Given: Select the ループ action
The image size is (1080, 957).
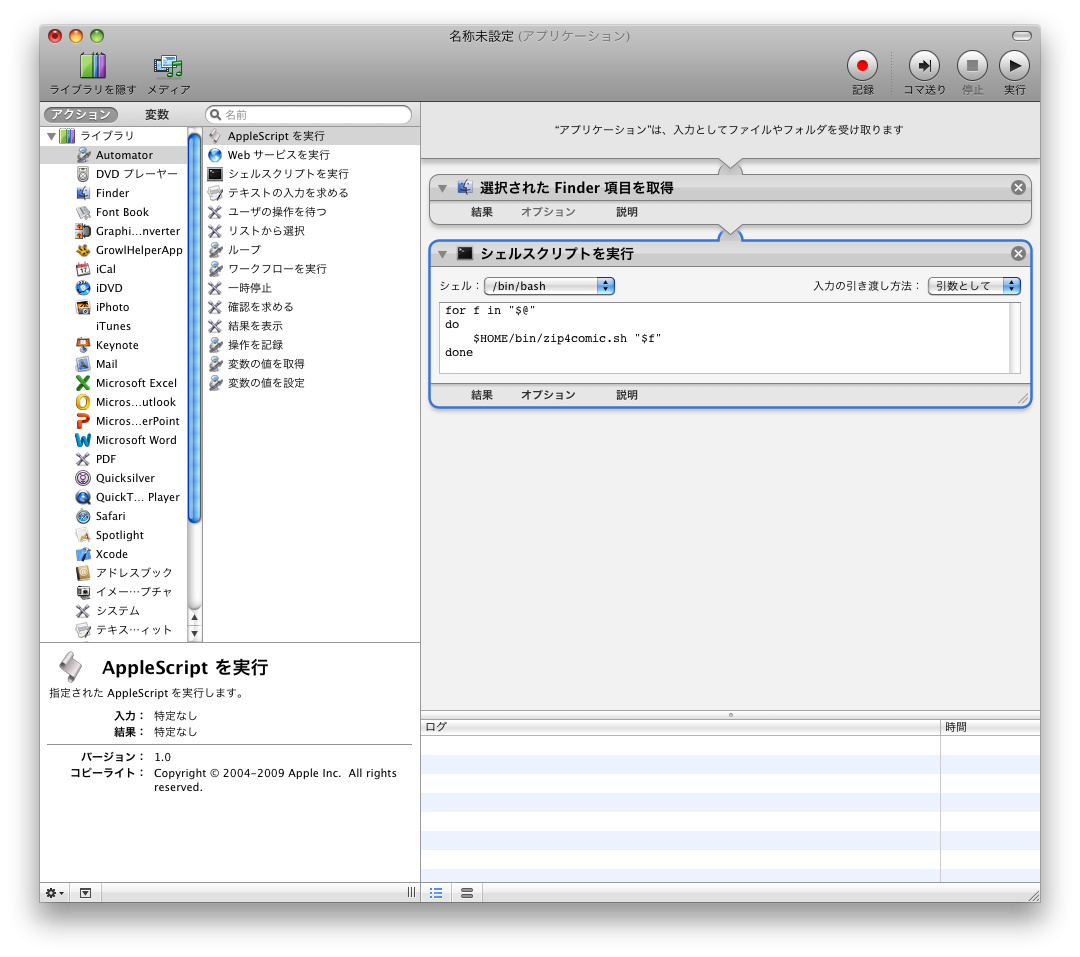Looking at the screenshot, I should coord(312,250).
